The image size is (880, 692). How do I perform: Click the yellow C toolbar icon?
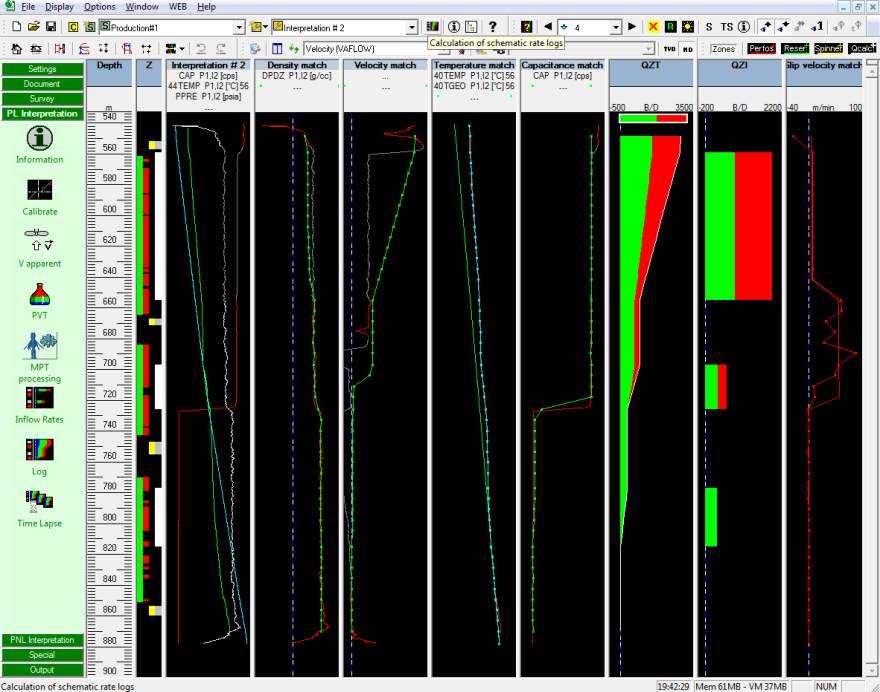tap(73, 27)
